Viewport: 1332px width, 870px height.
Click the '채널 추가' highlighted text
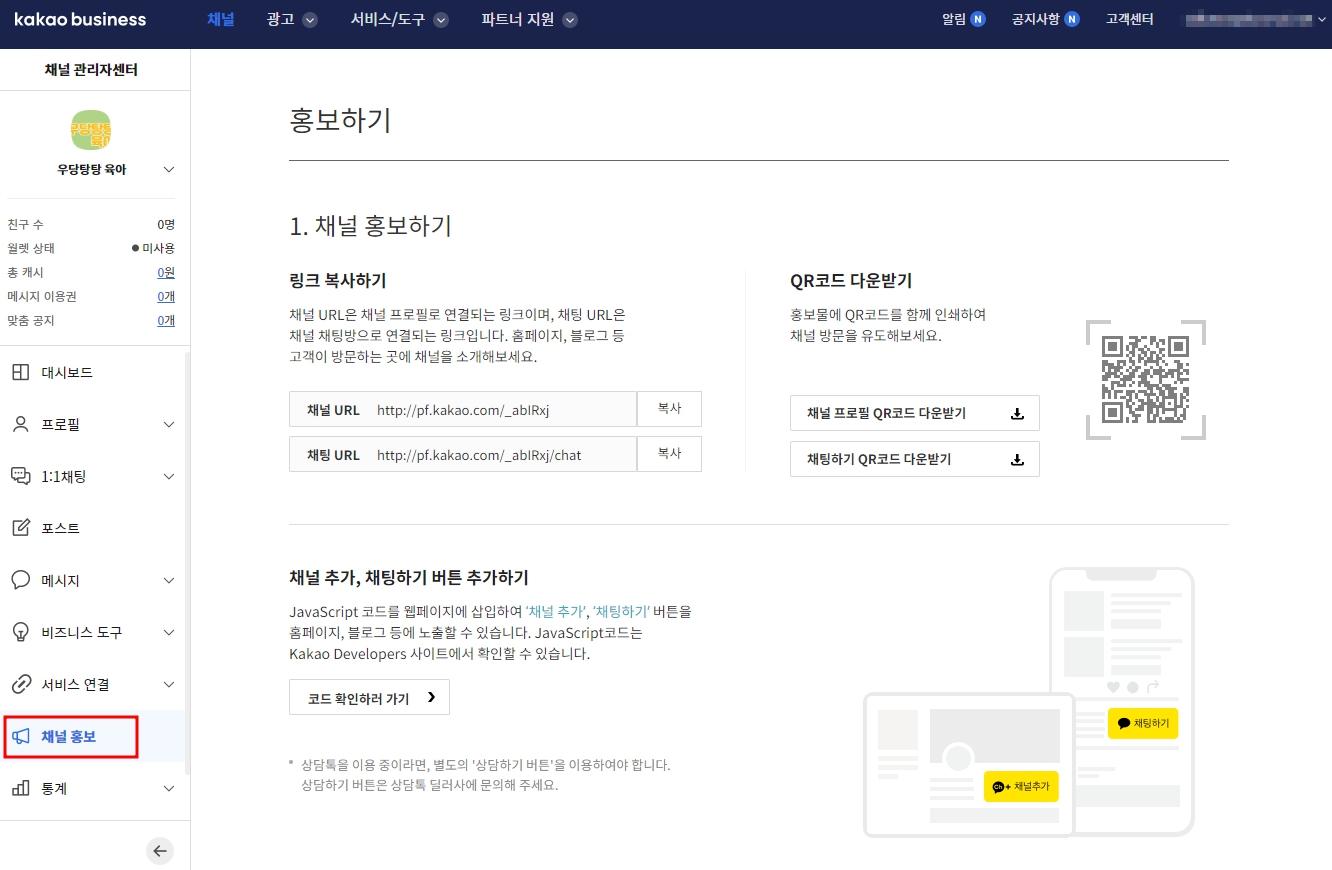point(556,611)
